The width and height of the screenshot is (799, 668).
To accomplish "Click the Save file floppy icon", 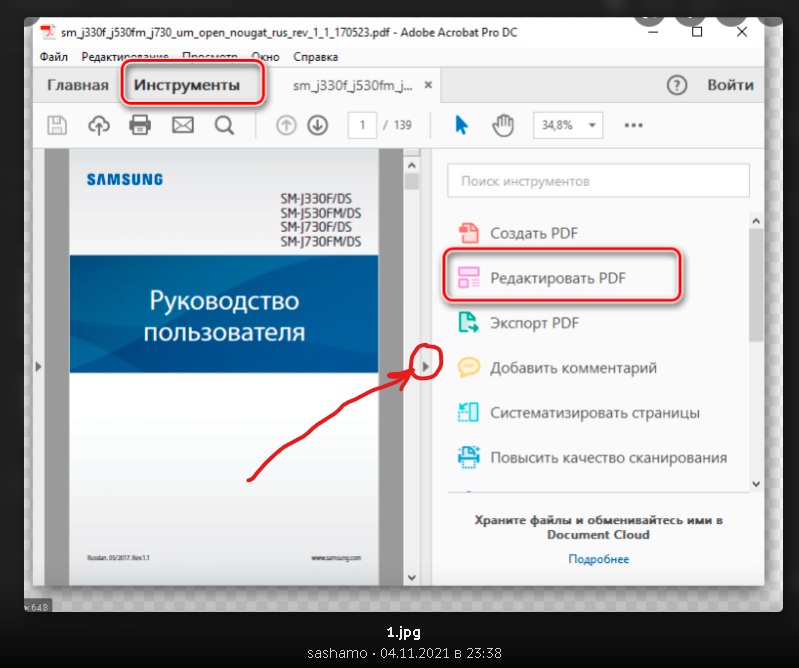I will [57, 125].
